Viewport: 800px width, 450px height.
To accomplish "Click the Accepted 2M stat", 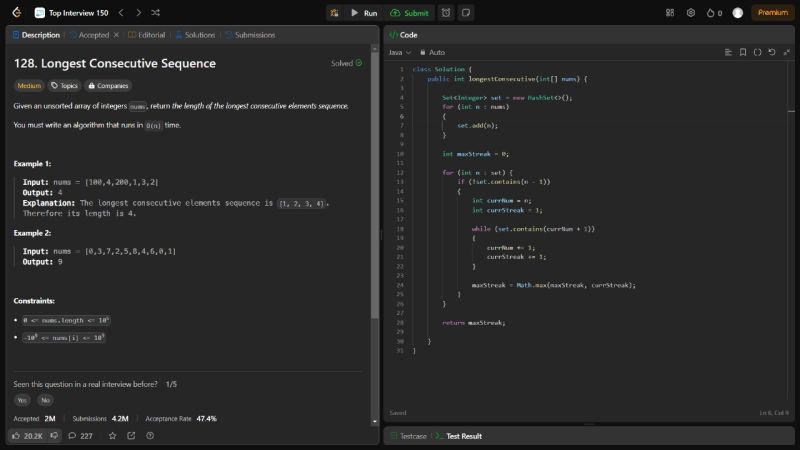I will pos(34,419).
